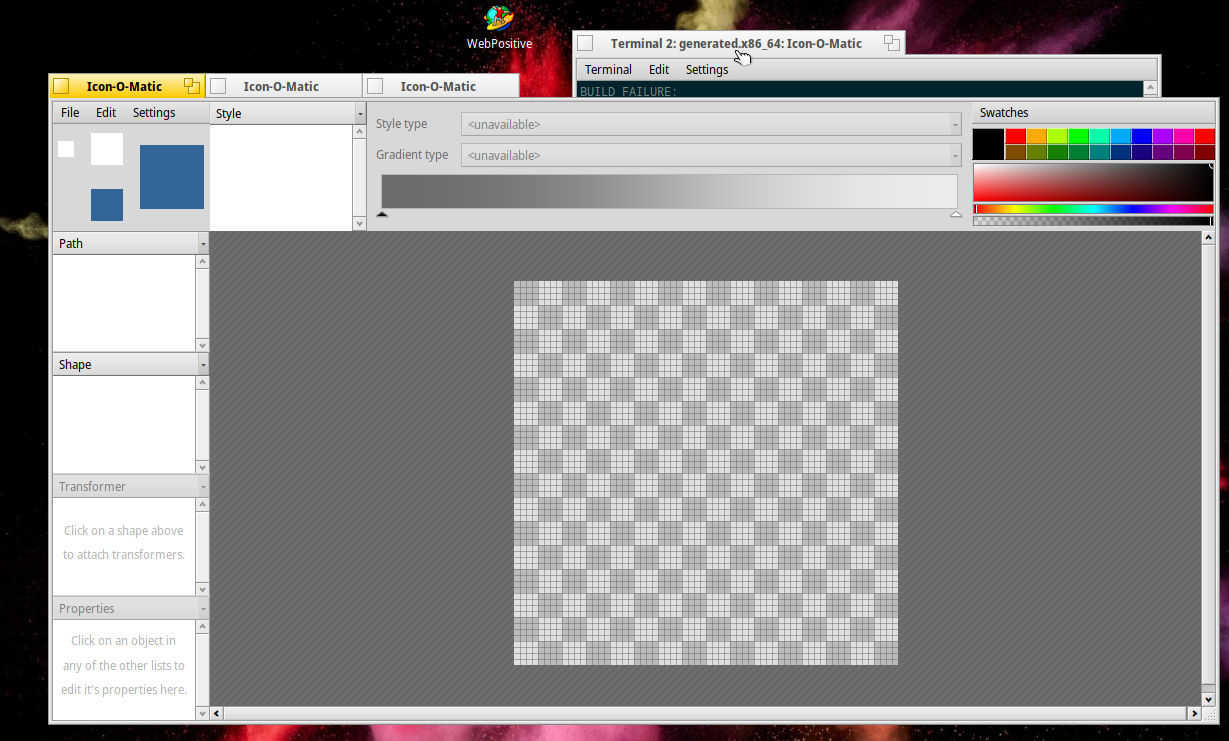This screenshot has width=1229, height=741.
Task: Open the File menu in Icon-O-Matic
Action: pos(70,113)
